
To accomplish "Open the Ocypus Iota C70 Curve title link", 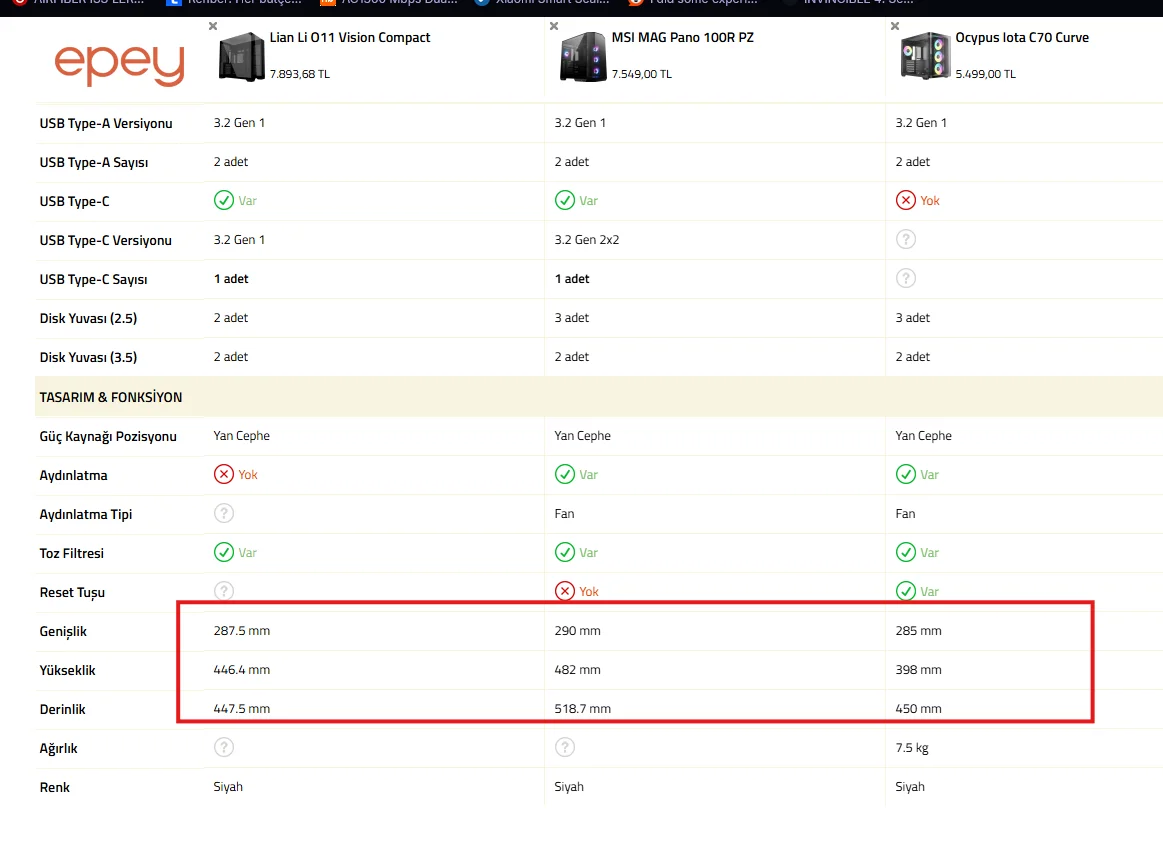I will click(x=1022, y=38).
